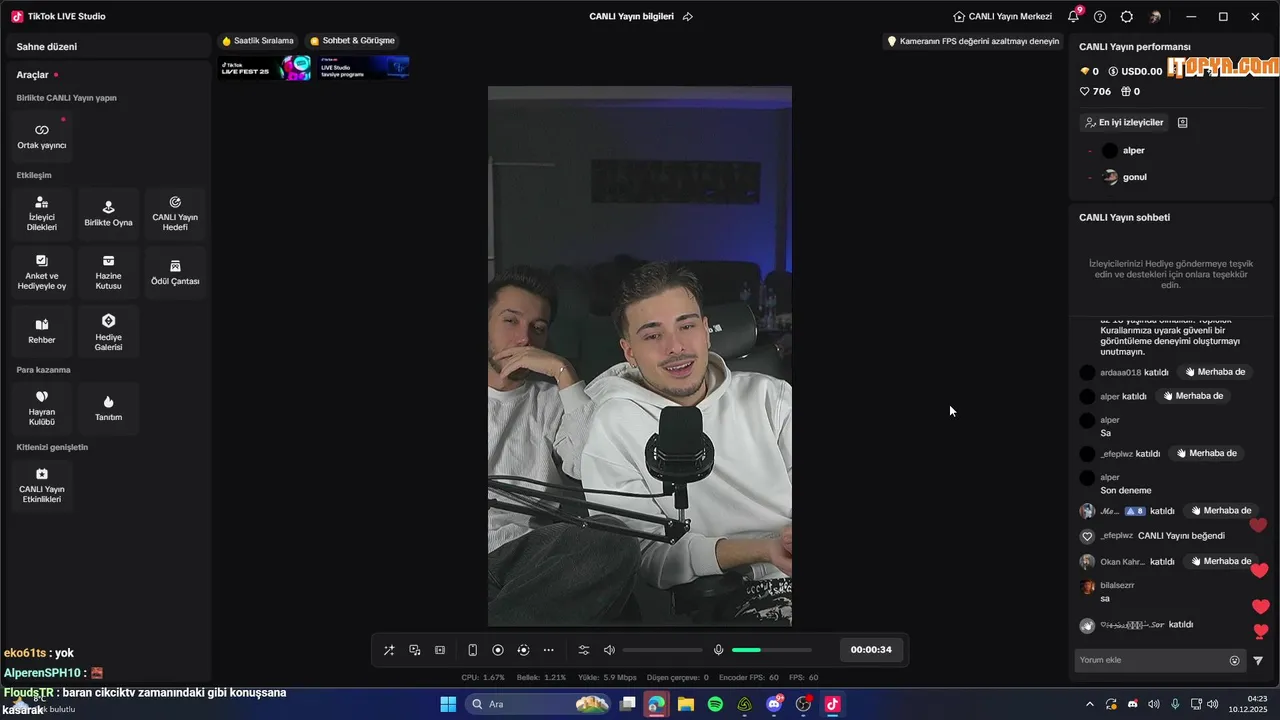Open Windows Start menu

click(449, 704)
